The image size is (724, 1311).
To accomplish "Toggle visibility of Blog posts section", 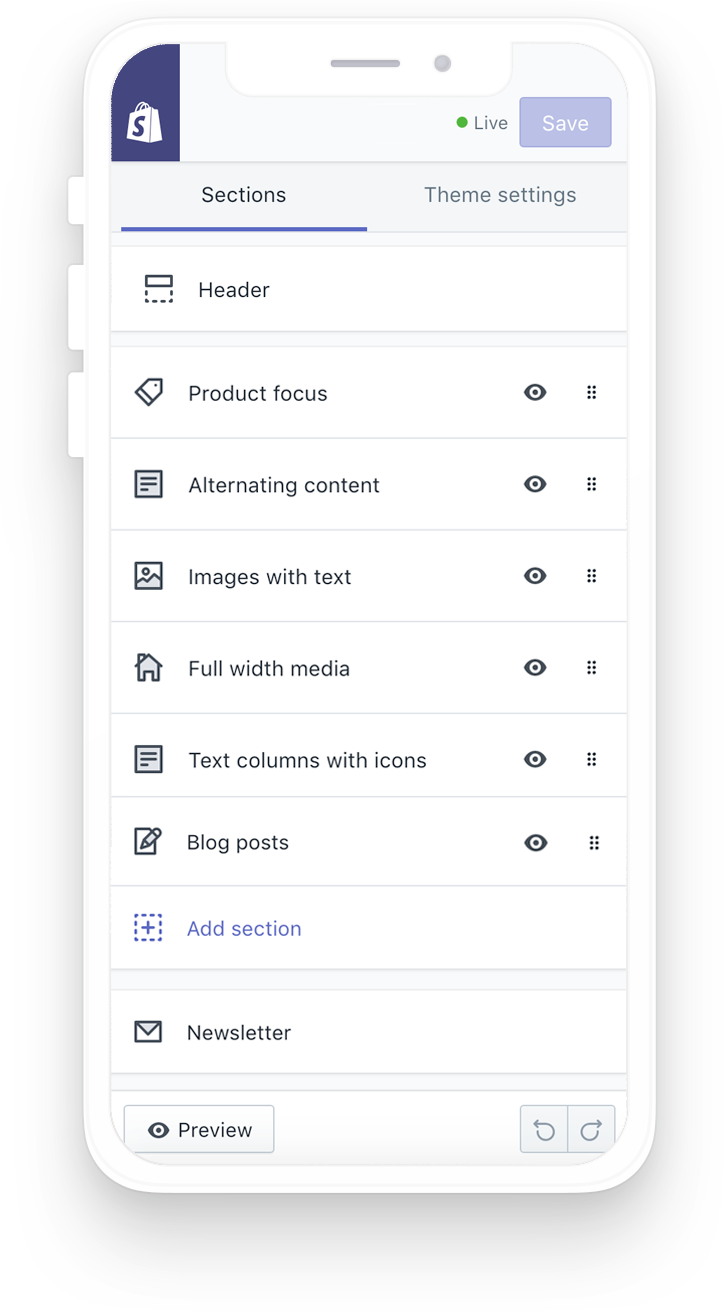I will 535,843.
